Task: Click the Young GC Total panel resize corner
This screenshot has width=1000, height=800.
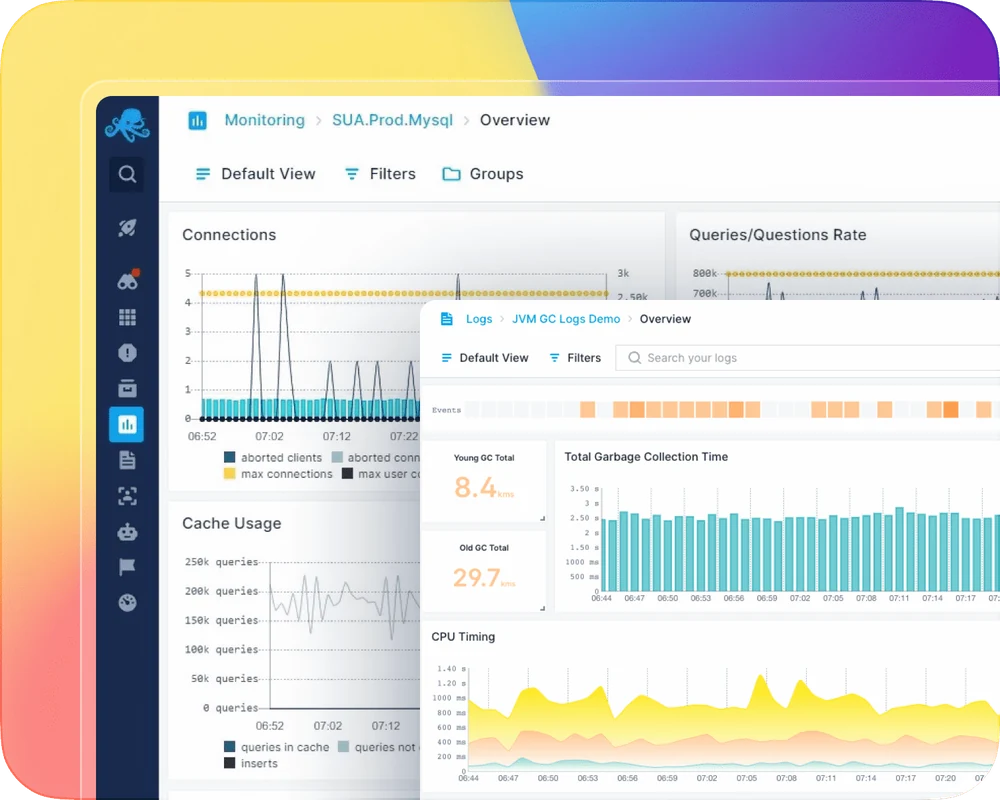Action: [x=542, y=519]
